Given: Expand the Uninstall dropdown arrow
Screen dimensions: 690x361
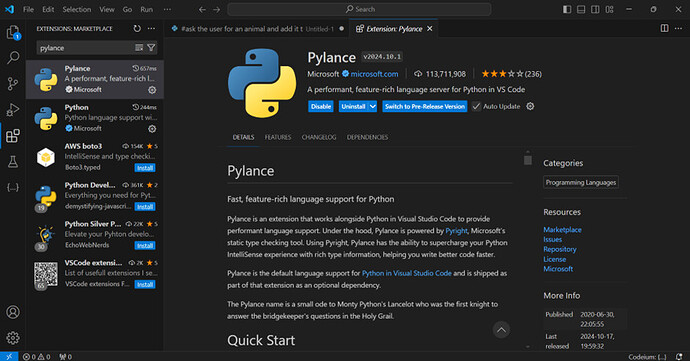Looking at the screenshot, I should tap(373, 107).
